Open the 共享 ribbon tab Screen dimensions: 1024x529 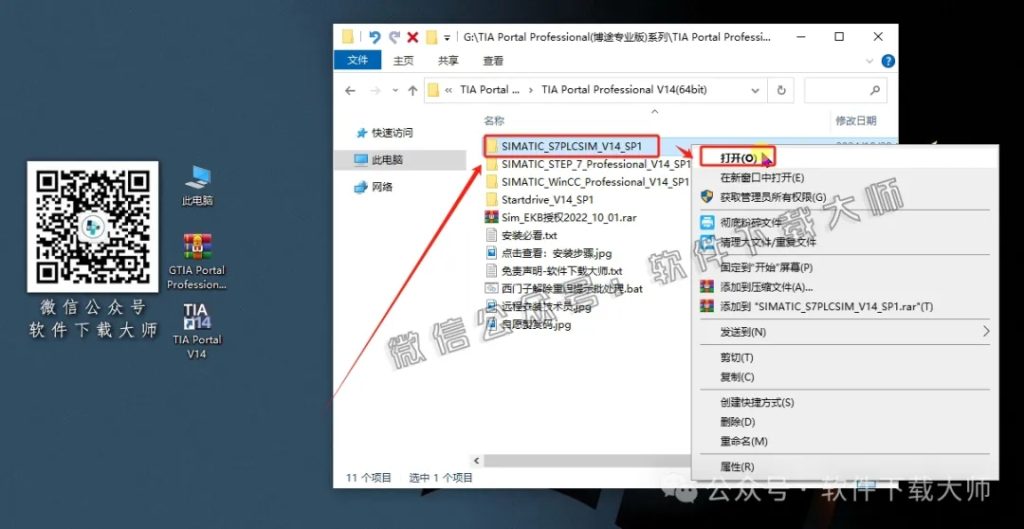coord(448,61)
